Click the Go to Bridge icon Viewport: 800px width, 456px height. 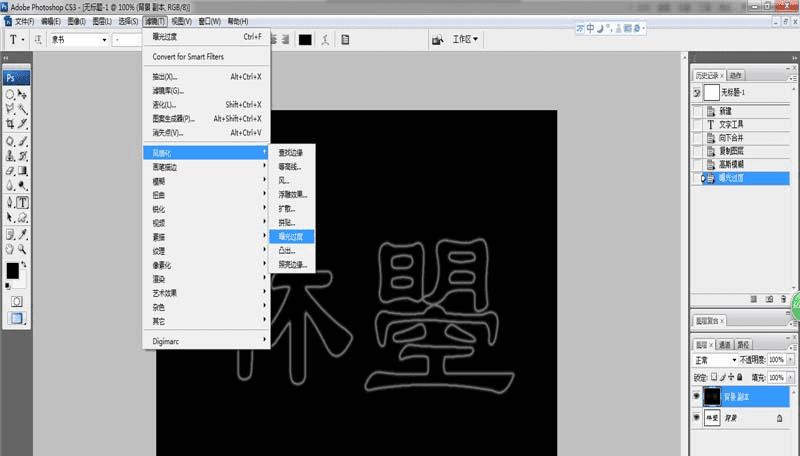coord(437,40)
